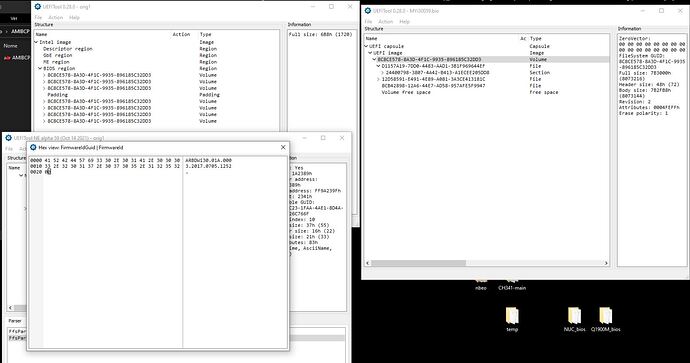Collapse the UEFI capsule tree node
Image resolution: width=690 pixels, height=363 pixels.
point(367,46)
